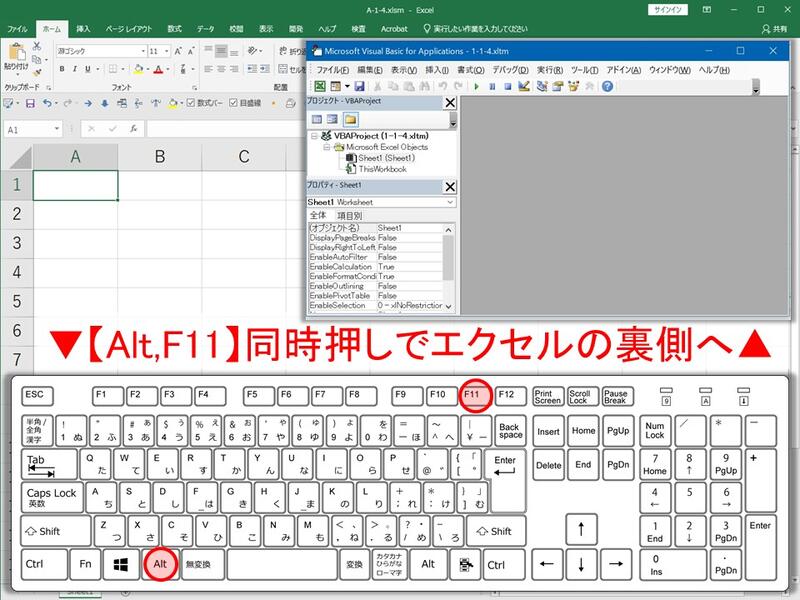Open the font color dropdown arrow
800x600 pixels.
tap(167, 69)
